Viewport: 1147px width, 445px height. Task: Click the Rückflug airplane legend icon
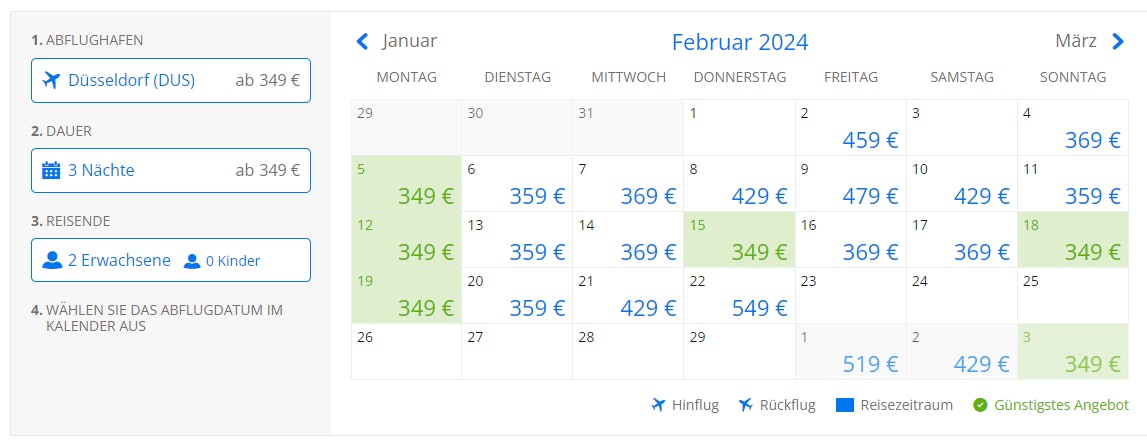click(745, 405)
